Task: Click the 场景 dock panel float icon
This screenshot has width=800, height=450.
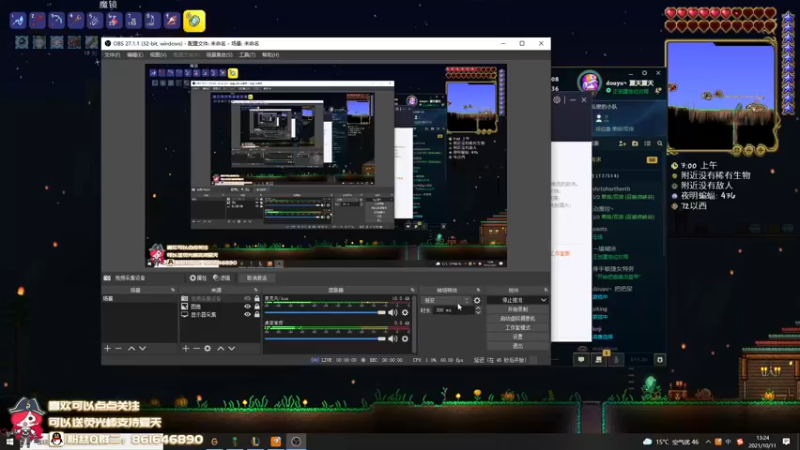Action: pyautogui.click(x=173, y=290)
